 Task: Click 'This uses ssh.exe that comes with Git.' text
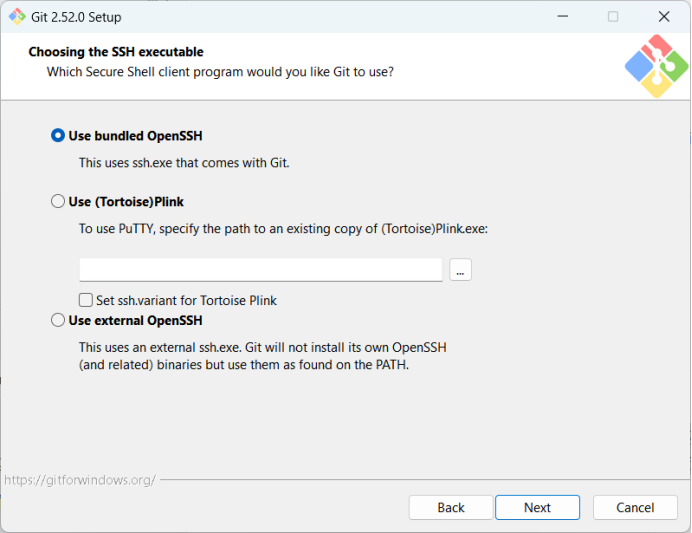pyautogui.click(x=184, y=163)
